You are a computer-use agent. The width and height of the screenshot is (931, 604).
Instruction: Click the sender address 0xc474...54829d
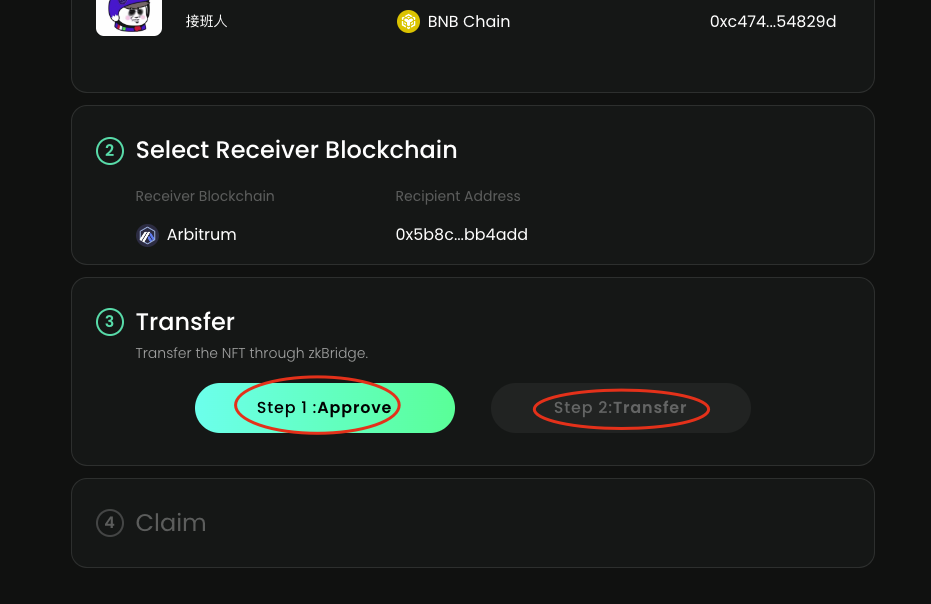pos(772,21)
